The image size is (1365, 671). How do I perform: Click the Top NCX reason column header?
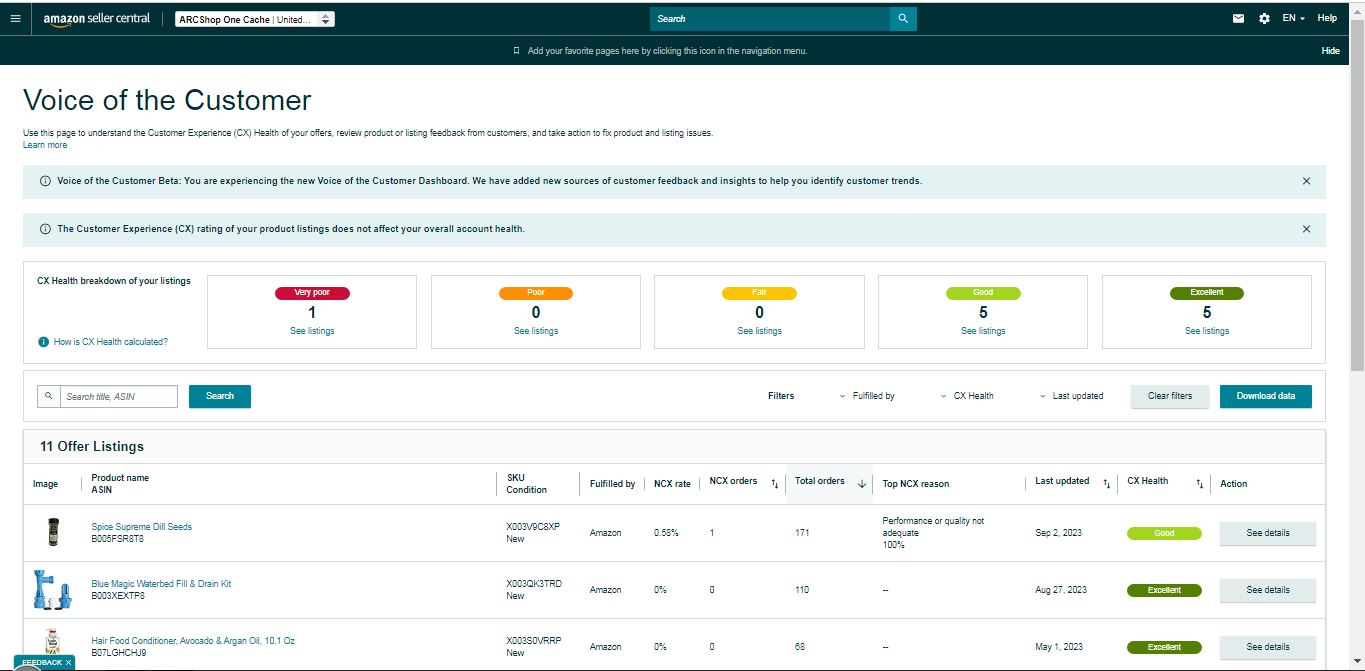pyautogui.click(x=916, y=484)
